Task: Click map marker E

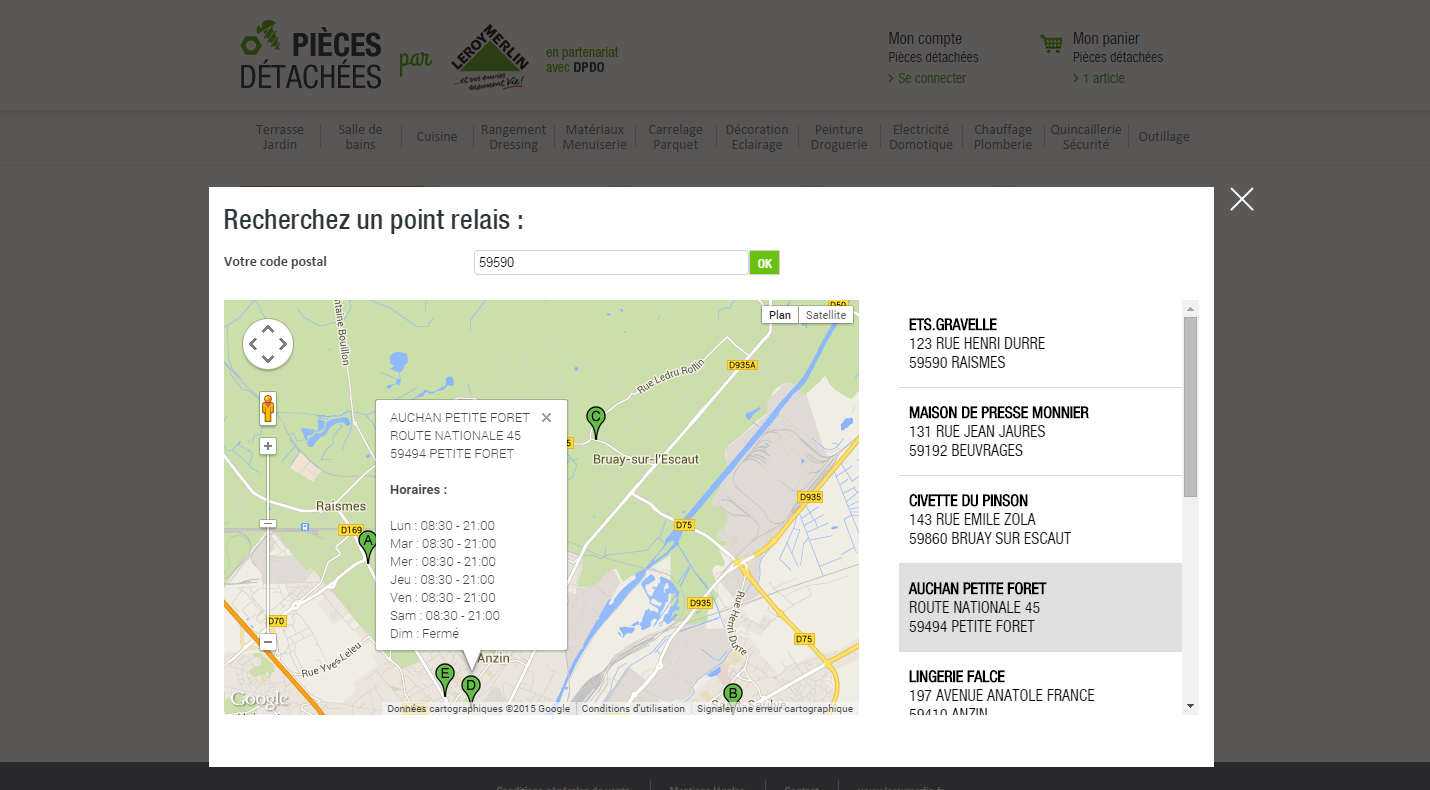Action: click(x=445, y=679)
